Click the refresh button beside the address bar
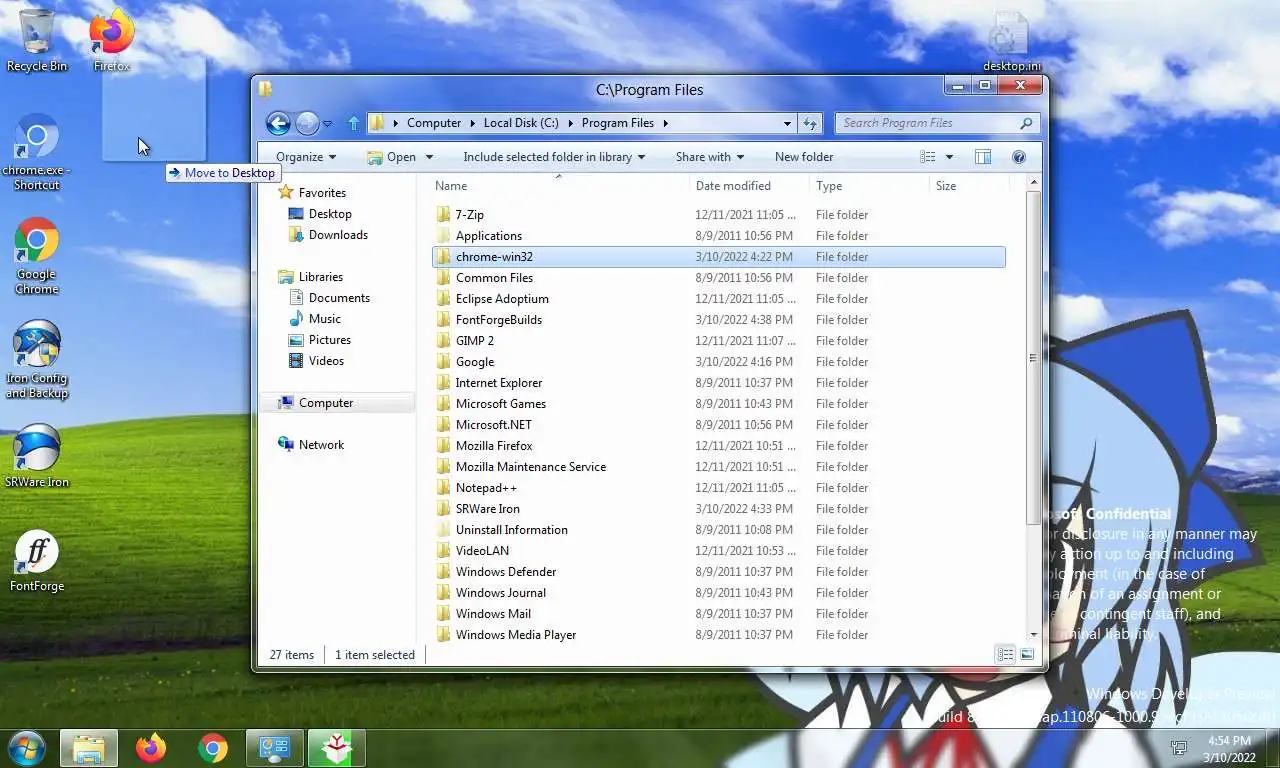This screenshot has width=1280, height=768. click(x=810, y=123)
